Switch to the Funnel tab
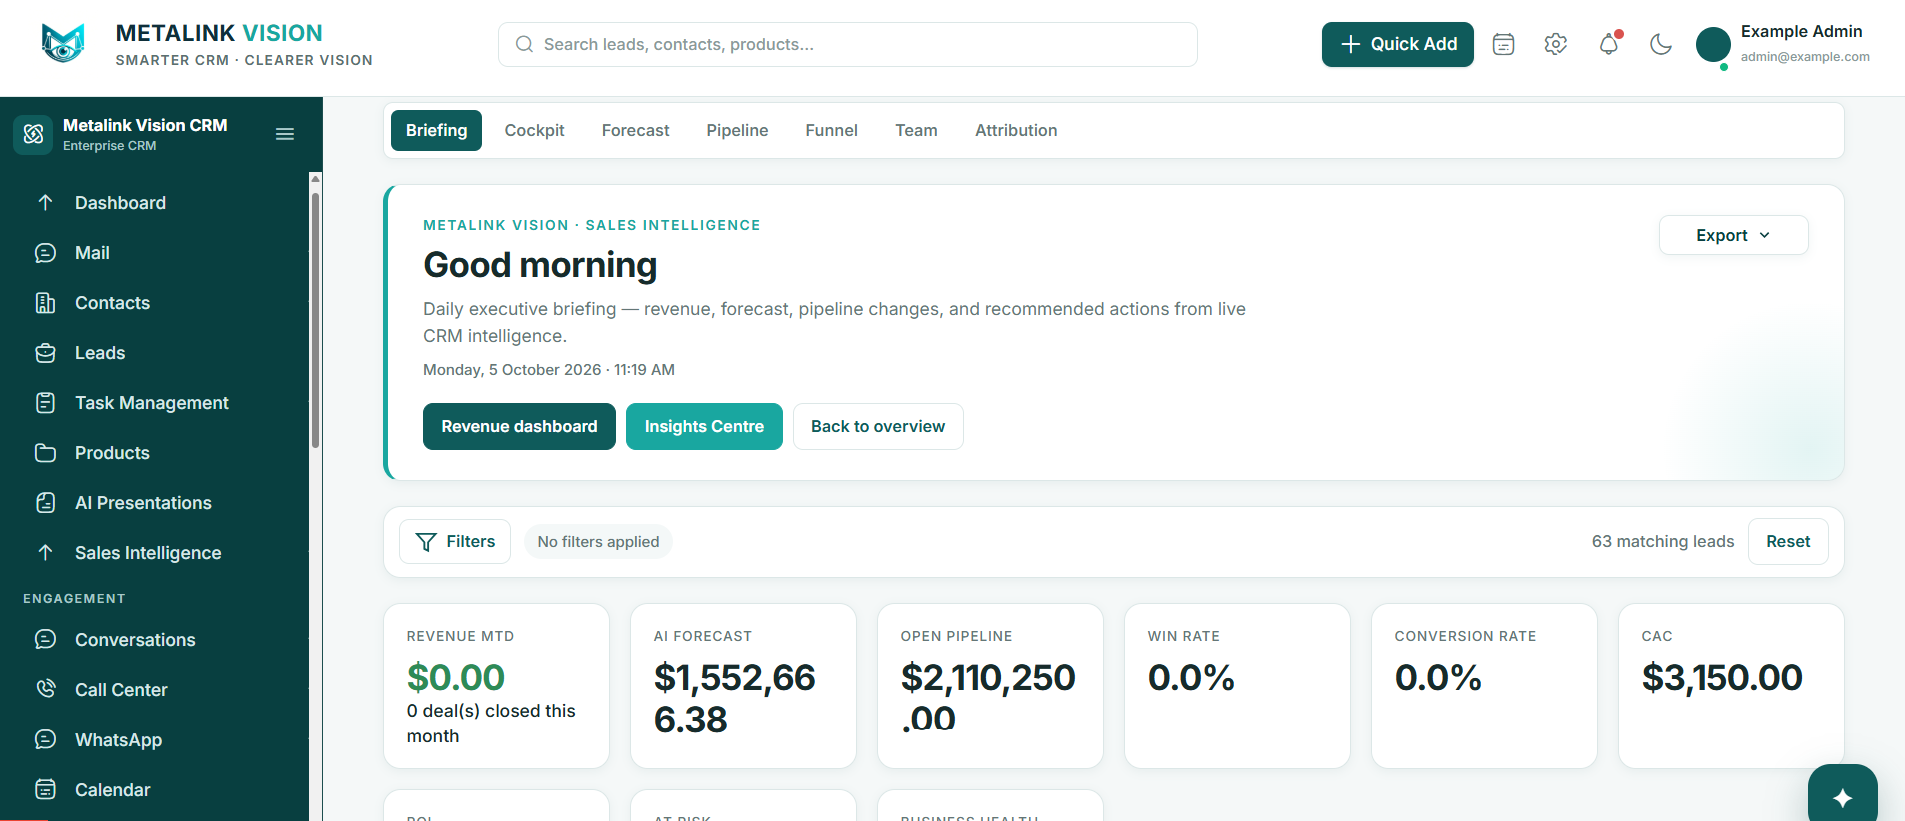This screenshot has height=821, width=1905. point(831,130)
